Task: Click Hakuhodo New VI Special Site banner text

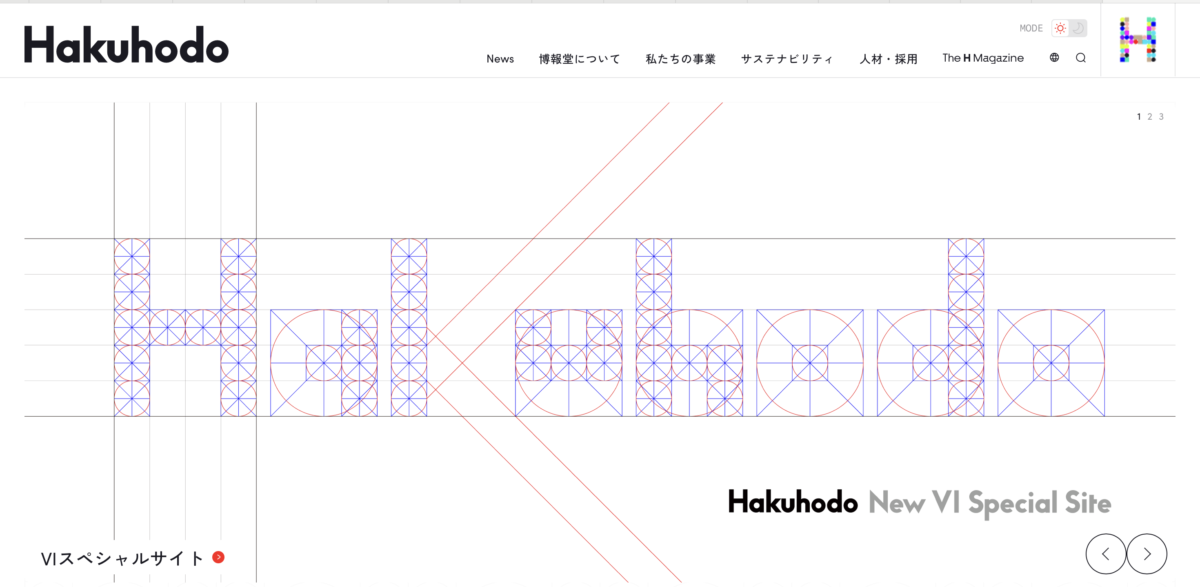Action: 919,502
